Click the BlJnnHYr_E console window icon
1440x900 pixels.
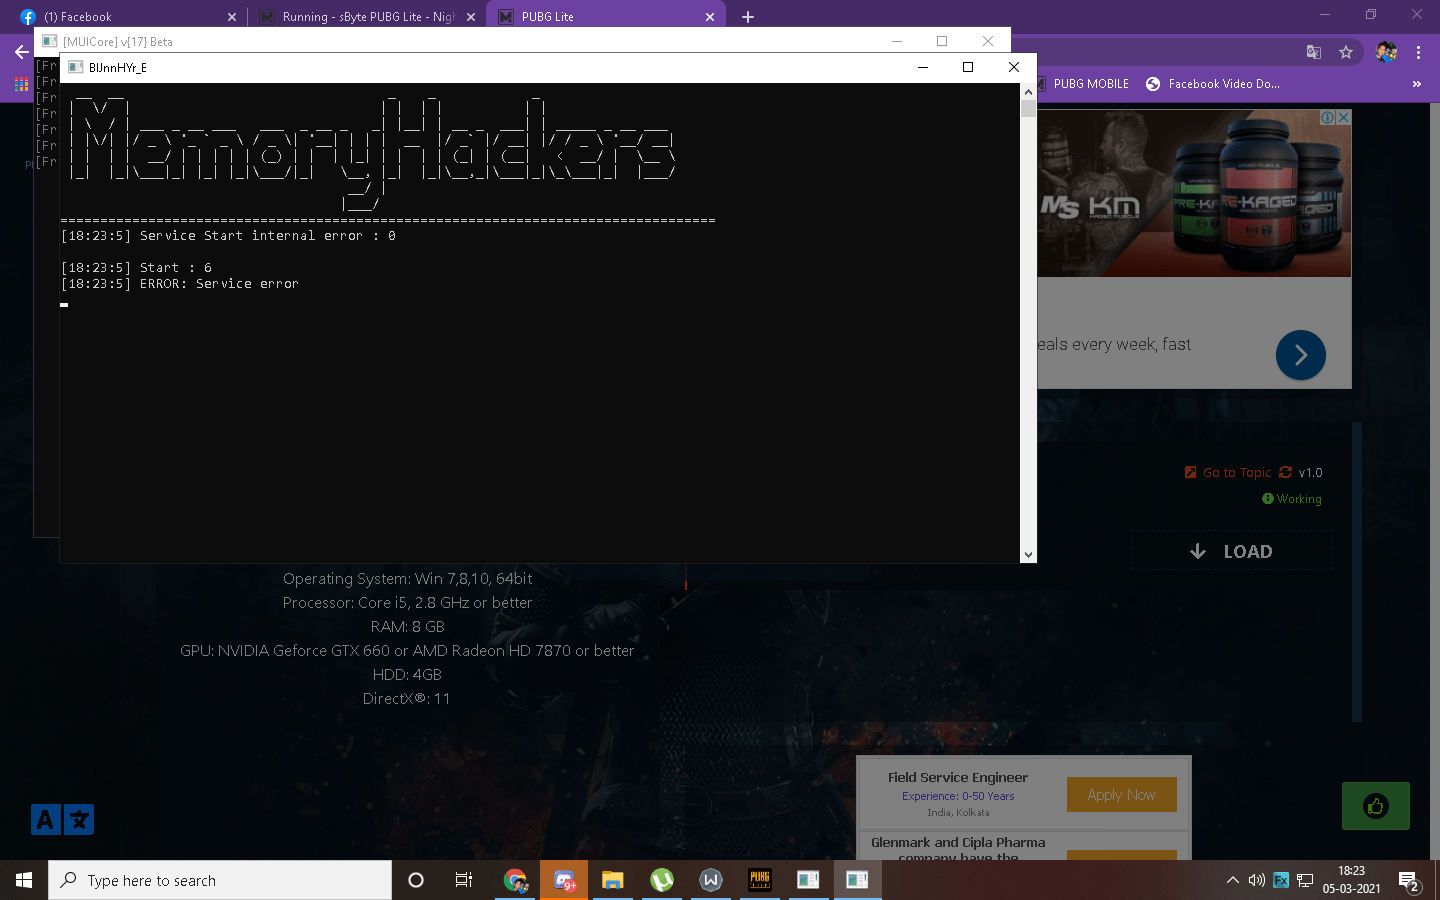click(75, 67)
